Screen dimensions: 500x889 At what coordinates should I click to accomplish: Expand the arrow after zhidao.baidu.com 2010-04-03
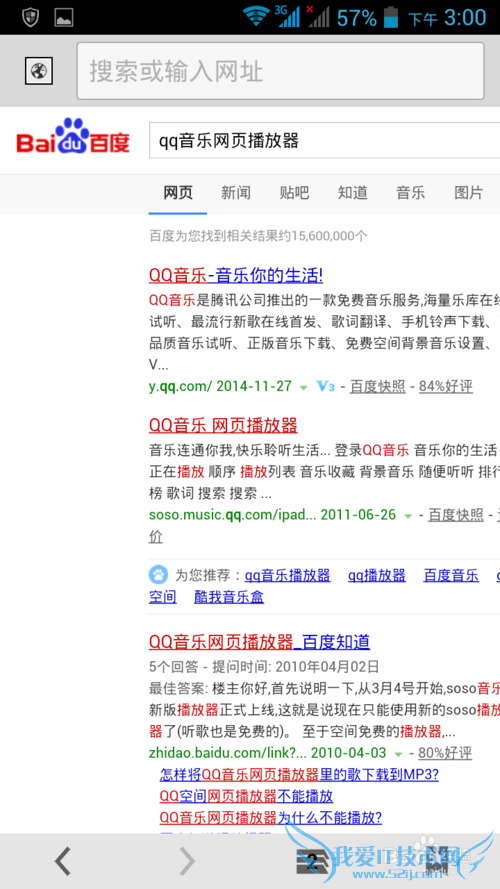(x=398, y=754)
